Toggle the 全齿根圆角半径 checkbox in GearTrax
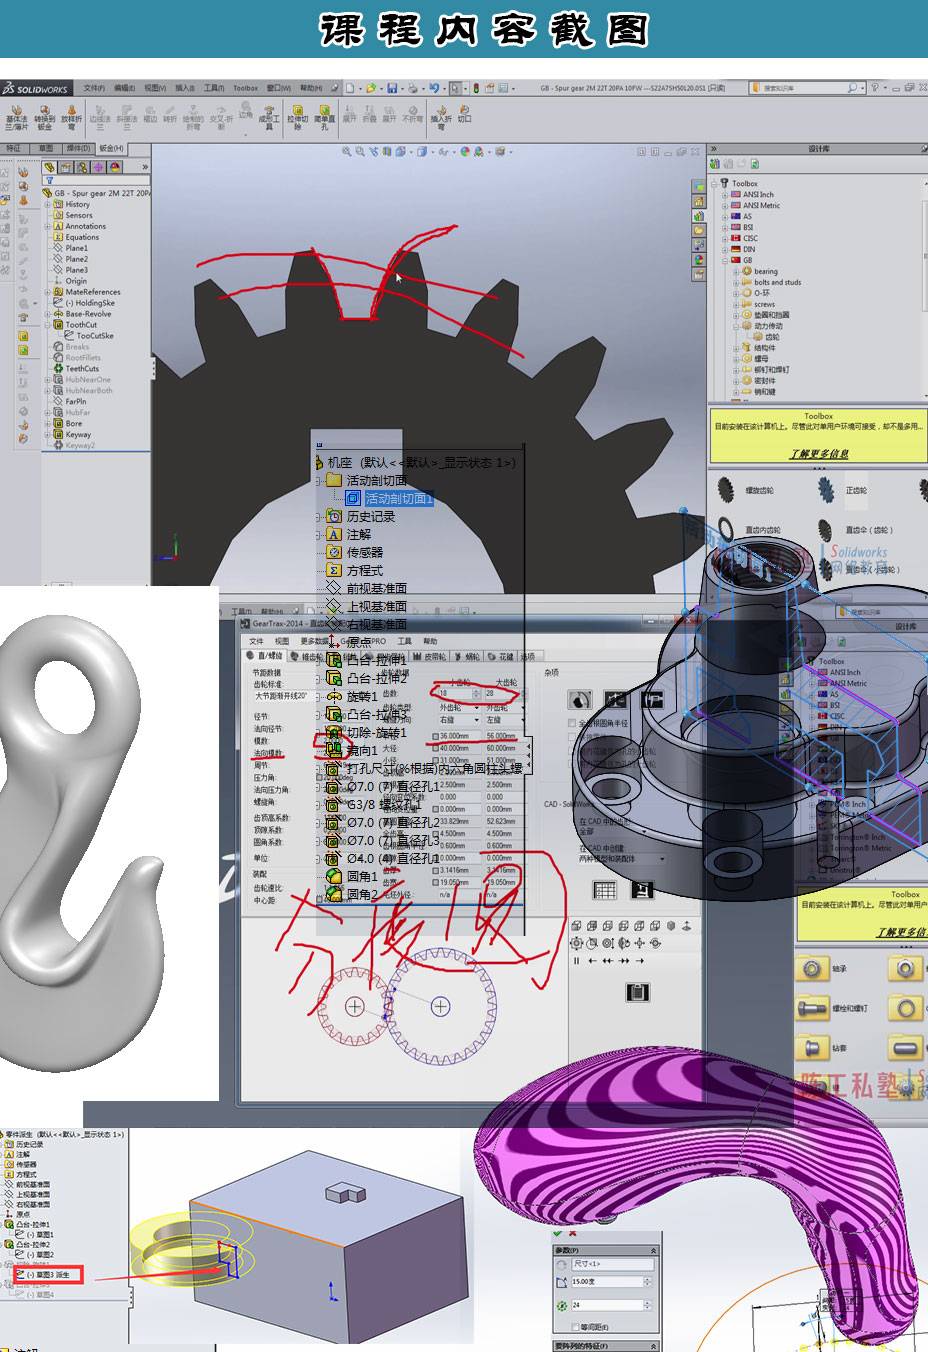928x1352 pixels. [572, 723]
